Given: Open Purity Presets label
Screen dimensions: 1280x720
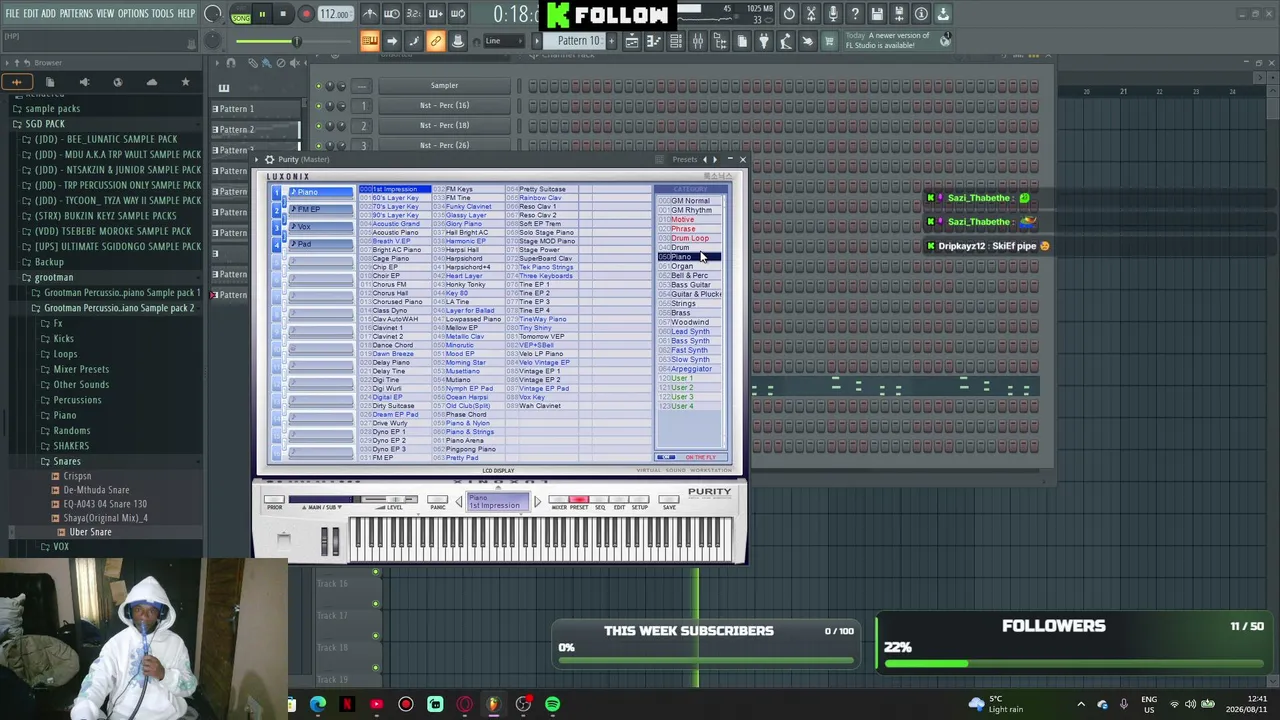Looking at the screenshot, I should 685,160.
